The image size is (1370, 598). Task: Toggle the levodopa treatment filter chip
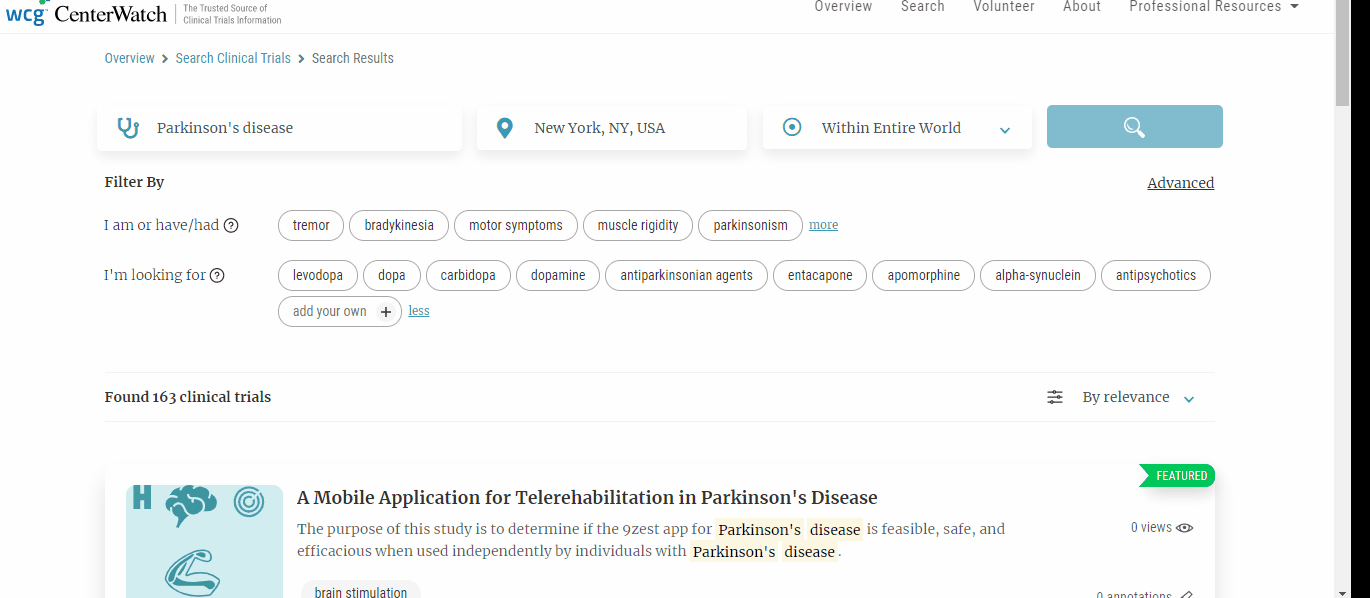(317, 275)
